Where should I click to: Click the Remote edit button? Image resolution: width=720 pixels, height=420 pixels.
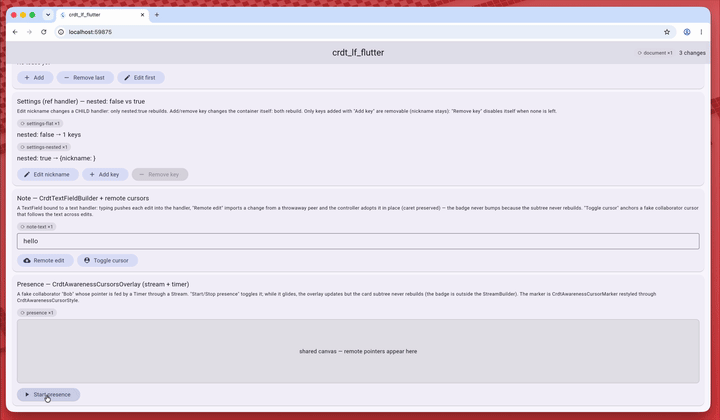click(45, 260)
